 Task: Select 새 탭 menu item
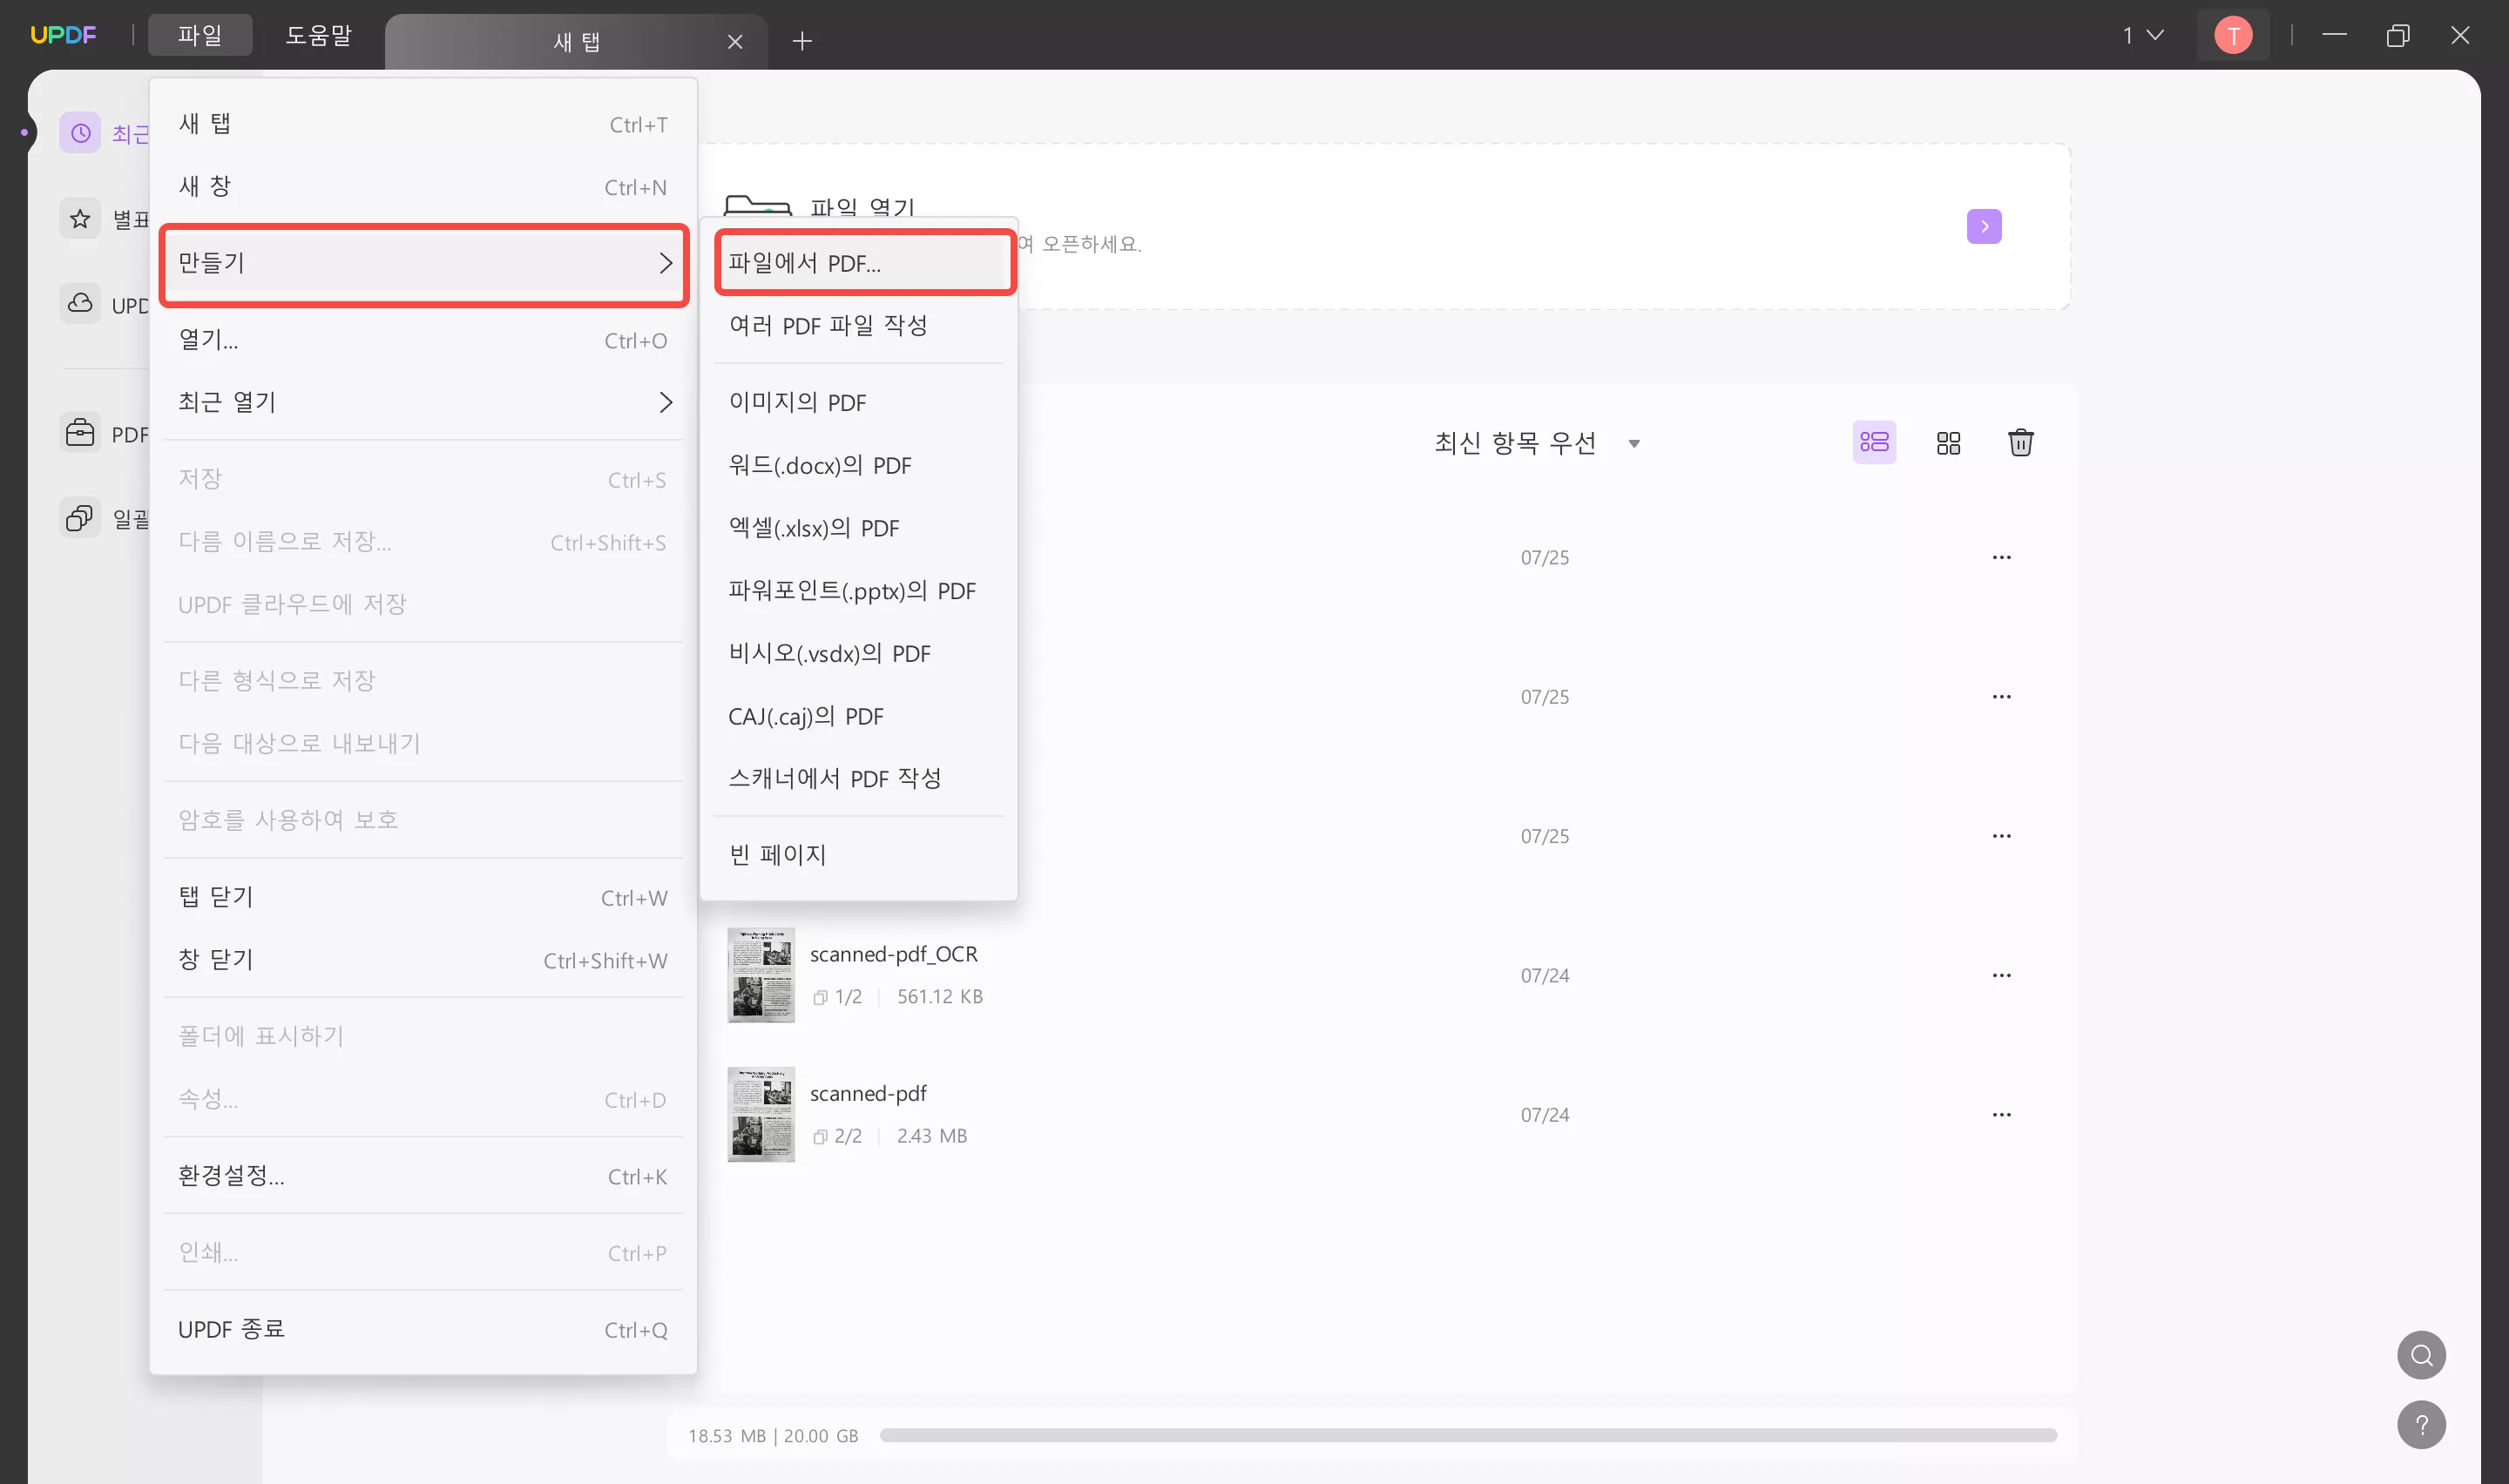click(x=423, y=124)
